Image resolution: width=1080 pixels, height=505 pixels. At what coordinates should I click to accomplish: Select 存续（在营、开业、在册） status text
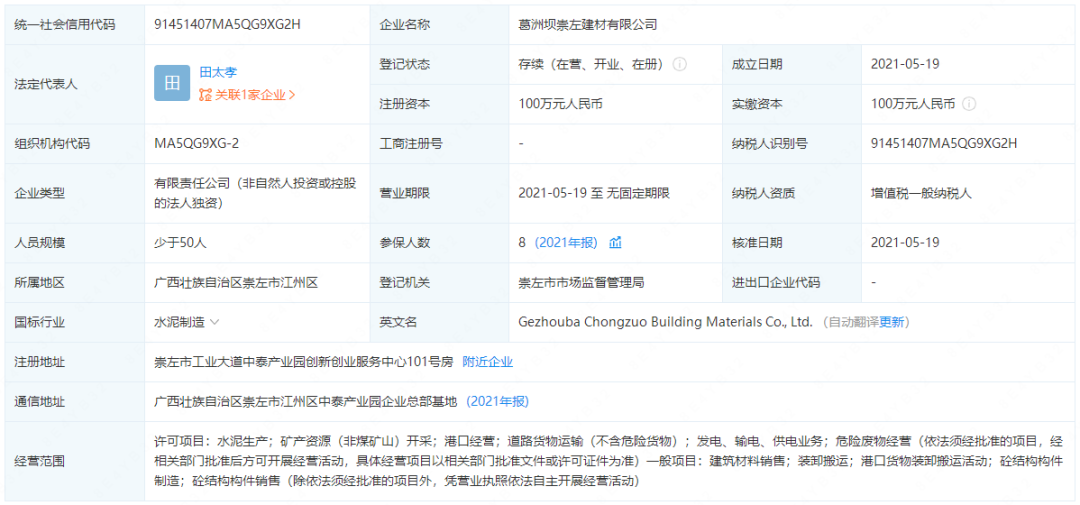591,64
